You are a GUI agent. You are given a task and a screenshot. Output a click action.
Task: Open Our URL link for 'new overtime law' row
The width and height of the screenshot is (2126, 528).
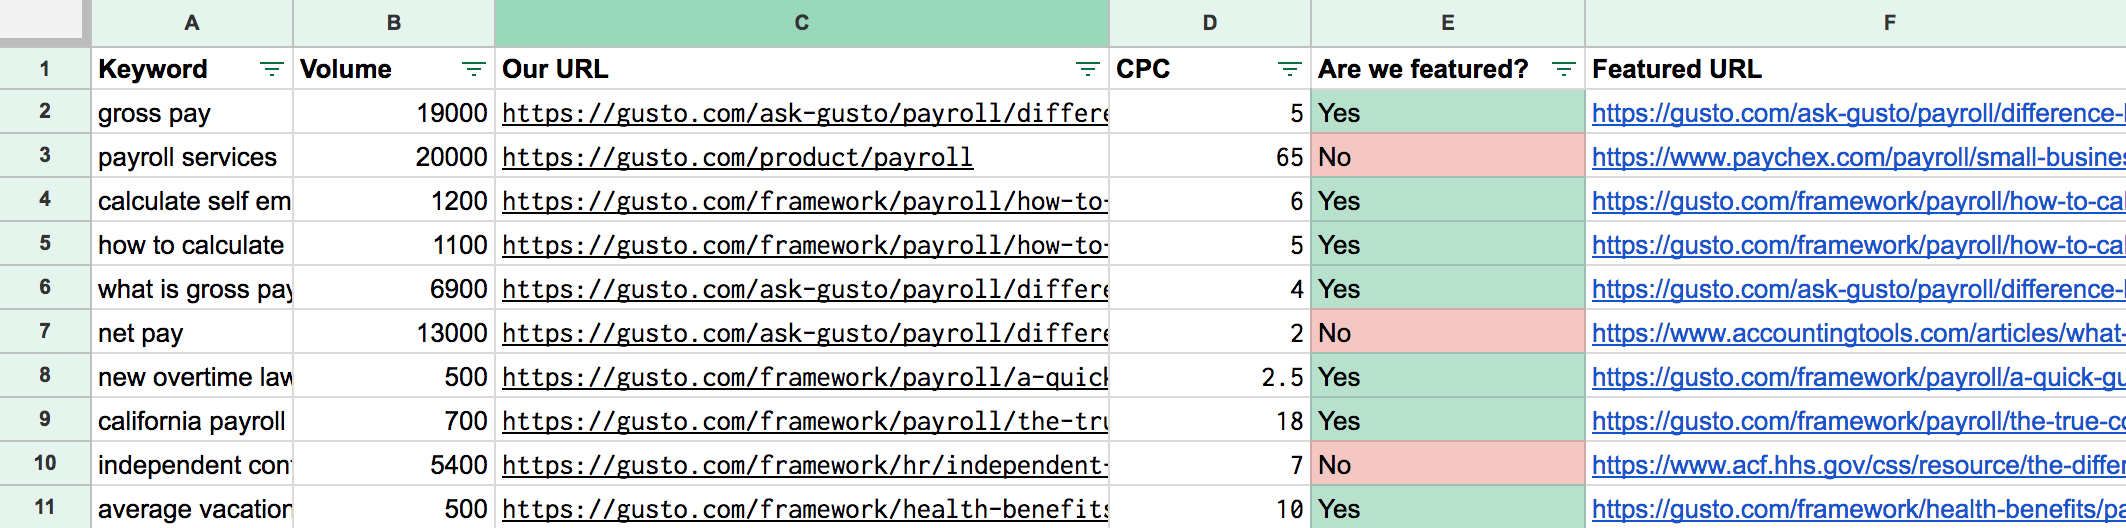tap(805, 377)
